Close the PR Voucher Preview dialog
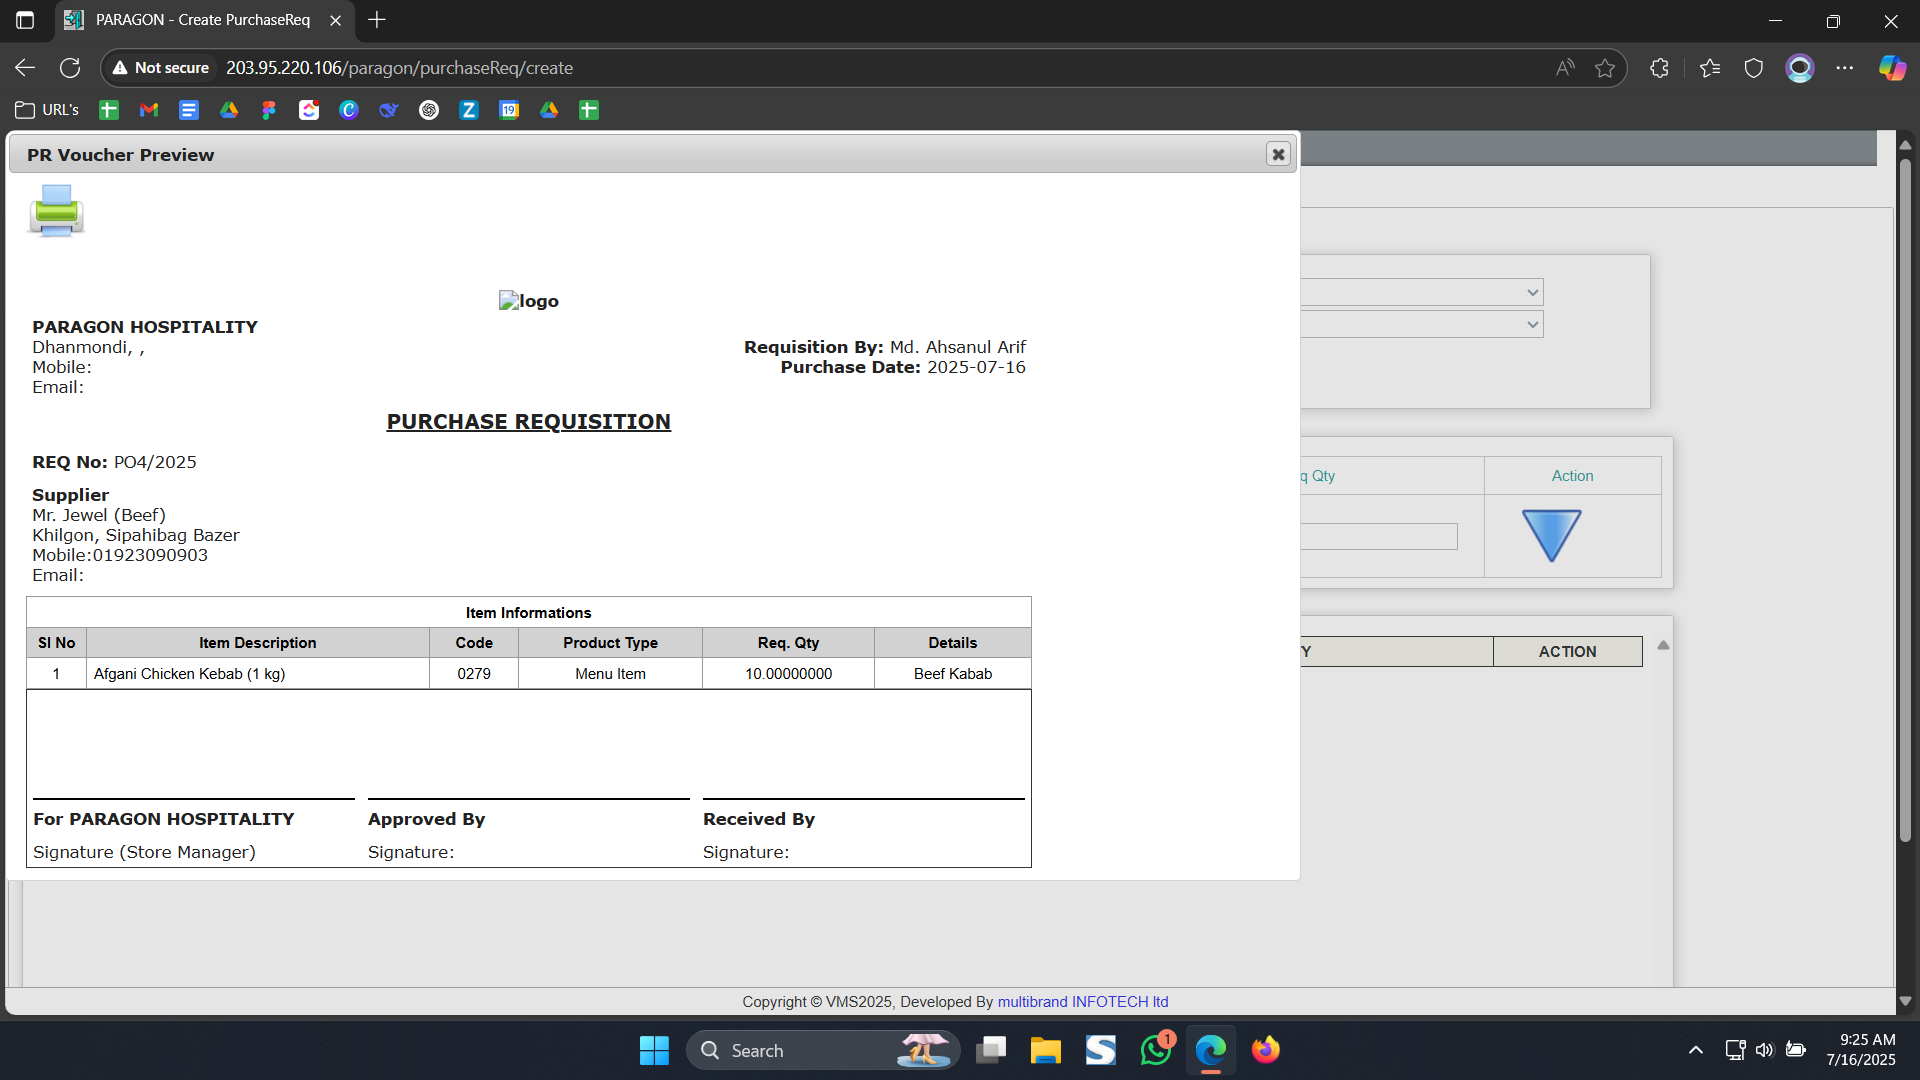This screenshot has width=1920, height=1080. point(1277,154)
